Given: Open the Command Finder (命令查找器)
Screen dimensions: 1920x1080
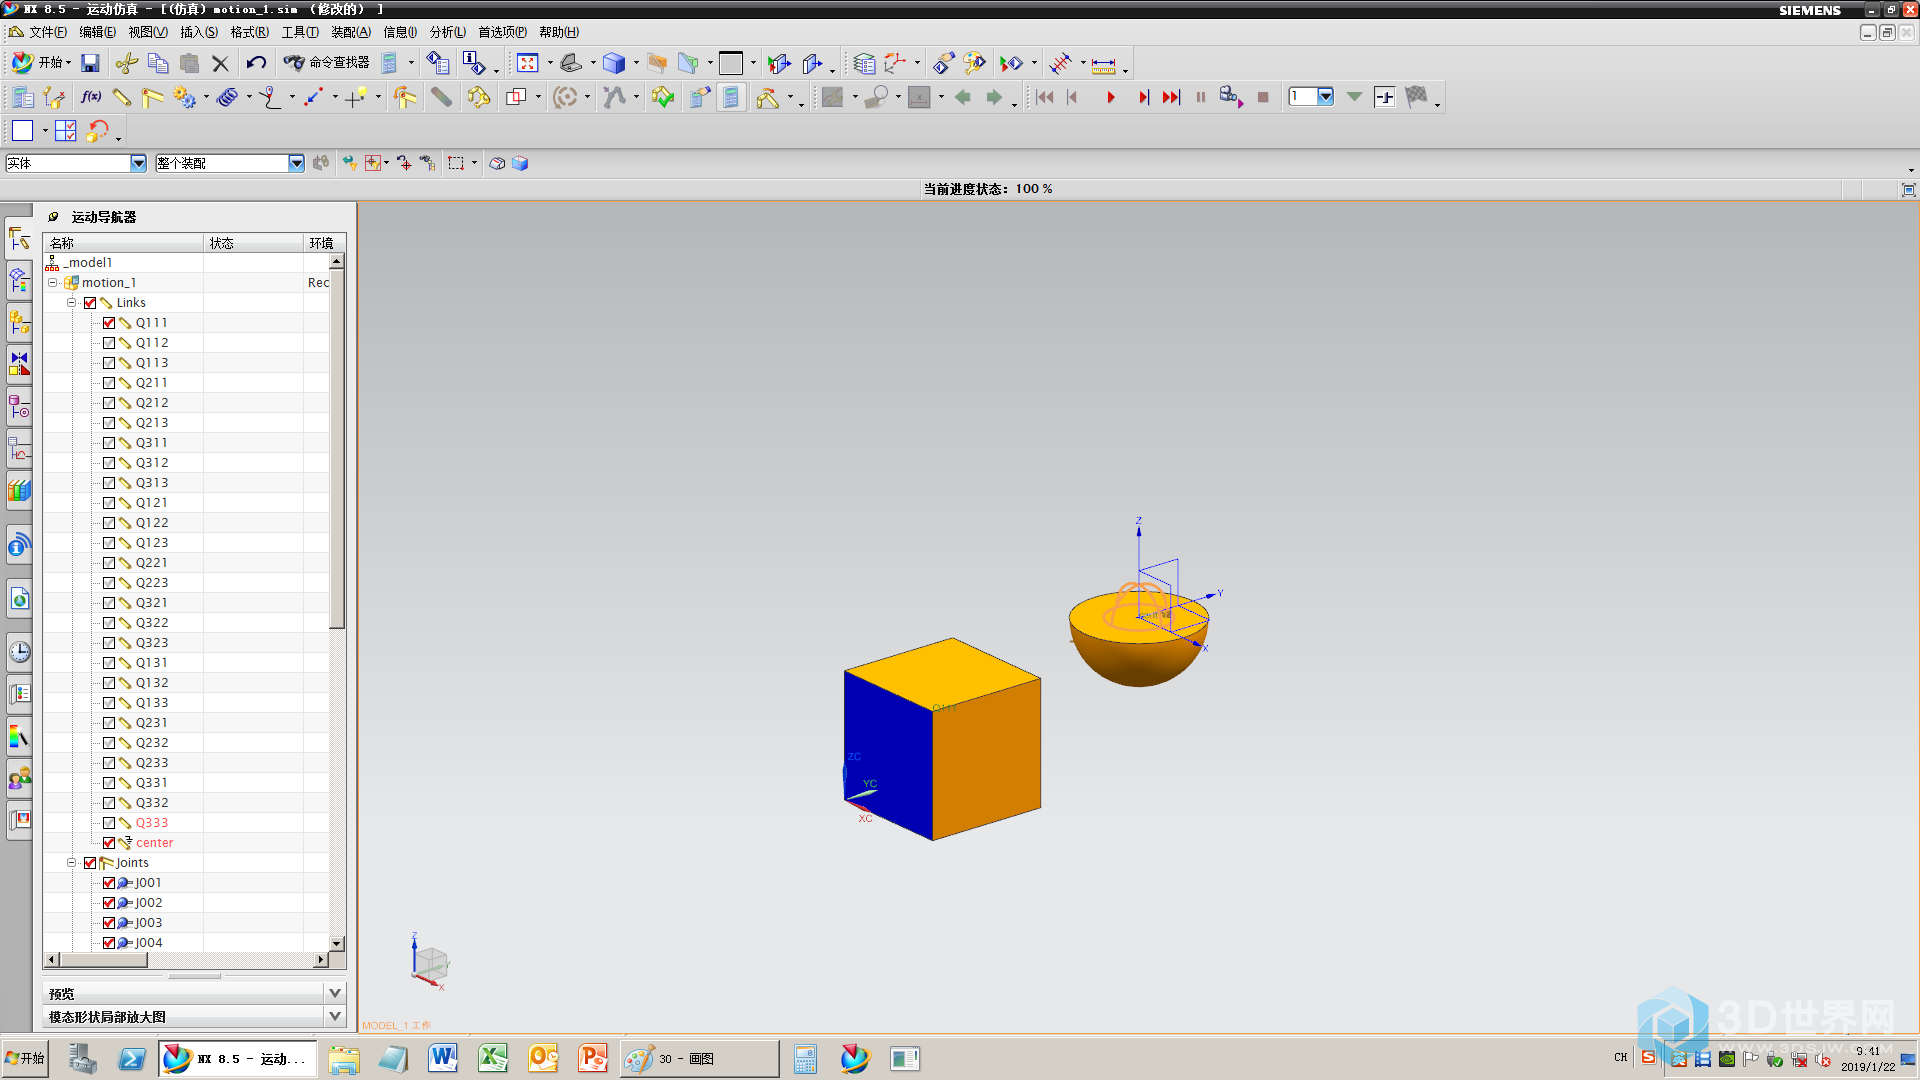Looking at the screenshot, I should [327, 63].
